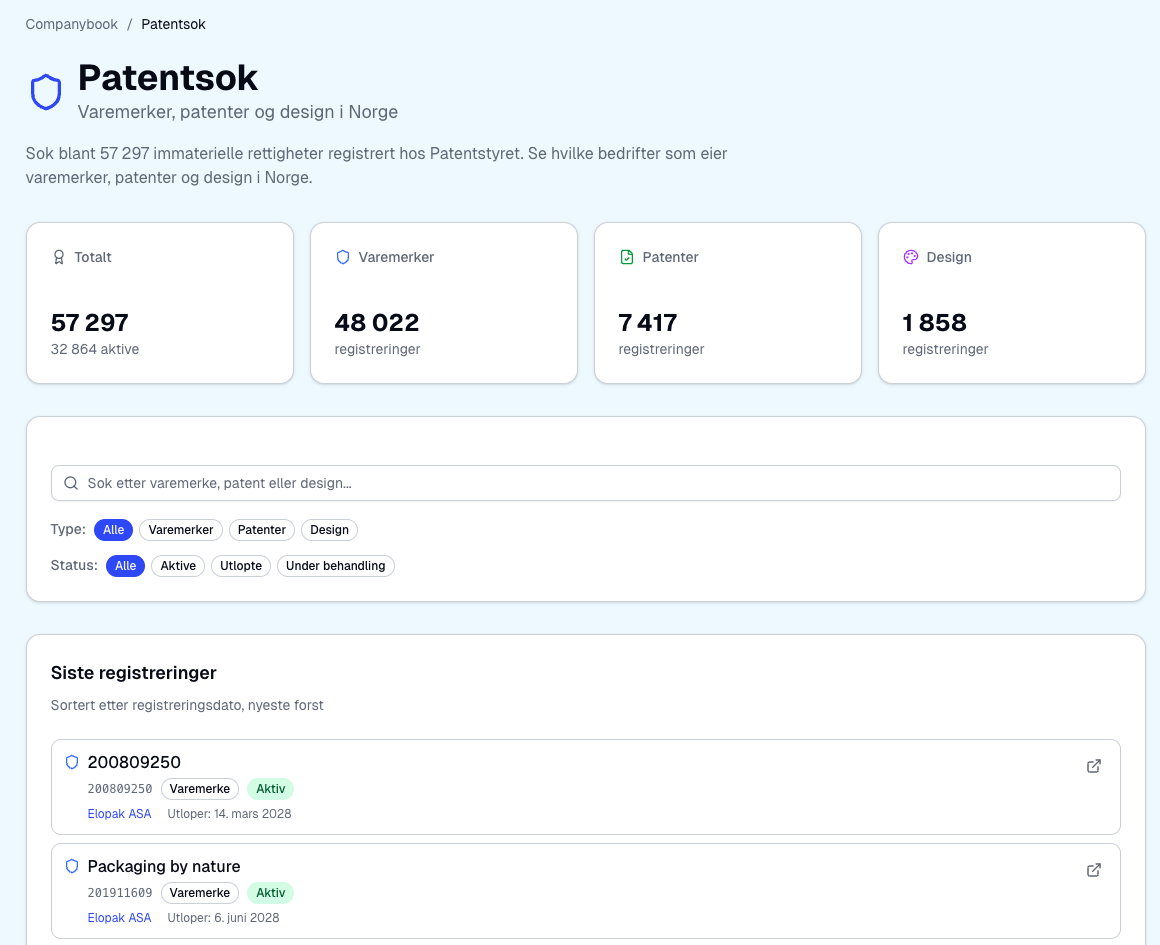Open external link icon for Packaging by nature
Image resolution: width=1160 pixels, height=945 pixels.
[1094, 870]
